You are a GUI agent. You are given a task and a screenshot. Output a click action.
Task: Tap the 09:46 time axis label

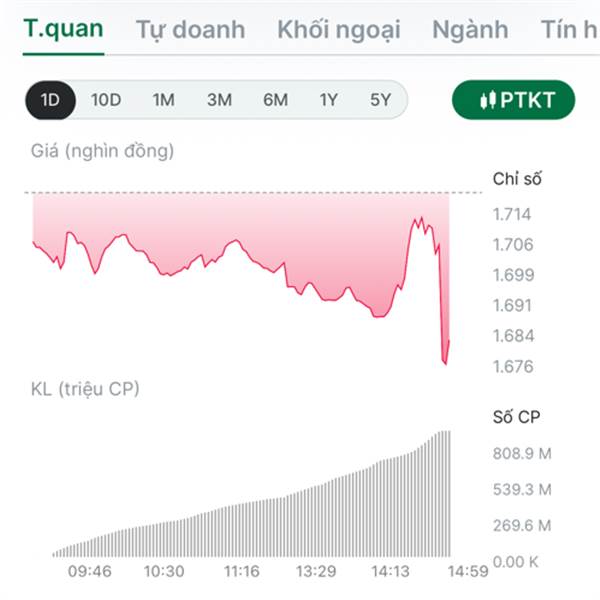[x=89, y=571]
